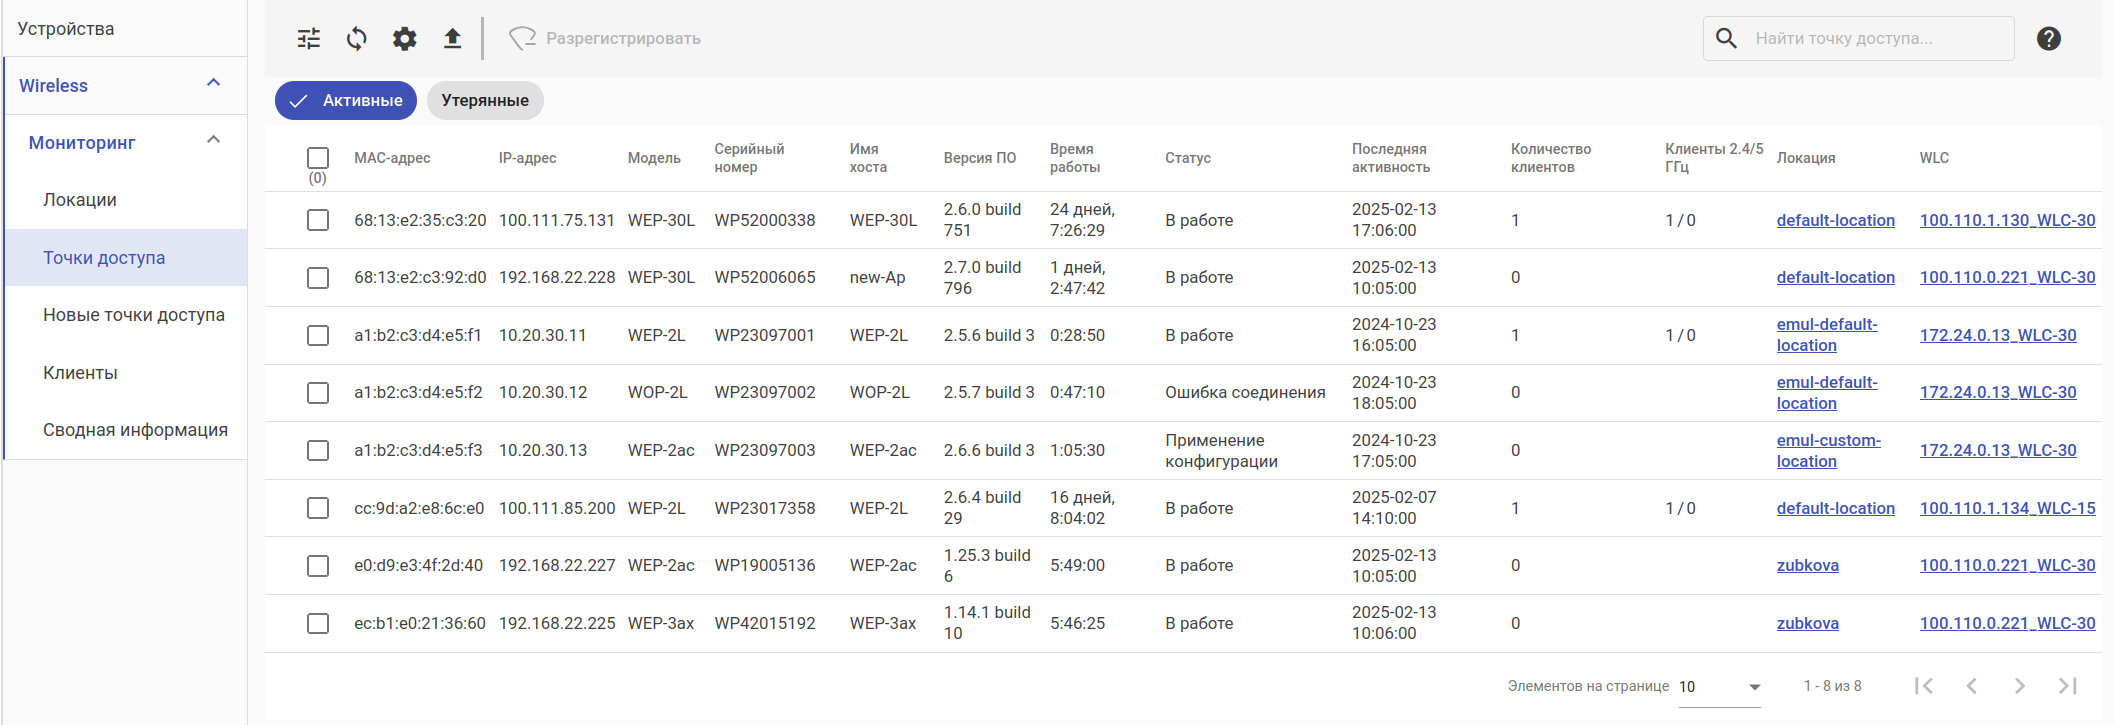
Task: Open Сводная информация in the sidebar
Action: [135, 430]
